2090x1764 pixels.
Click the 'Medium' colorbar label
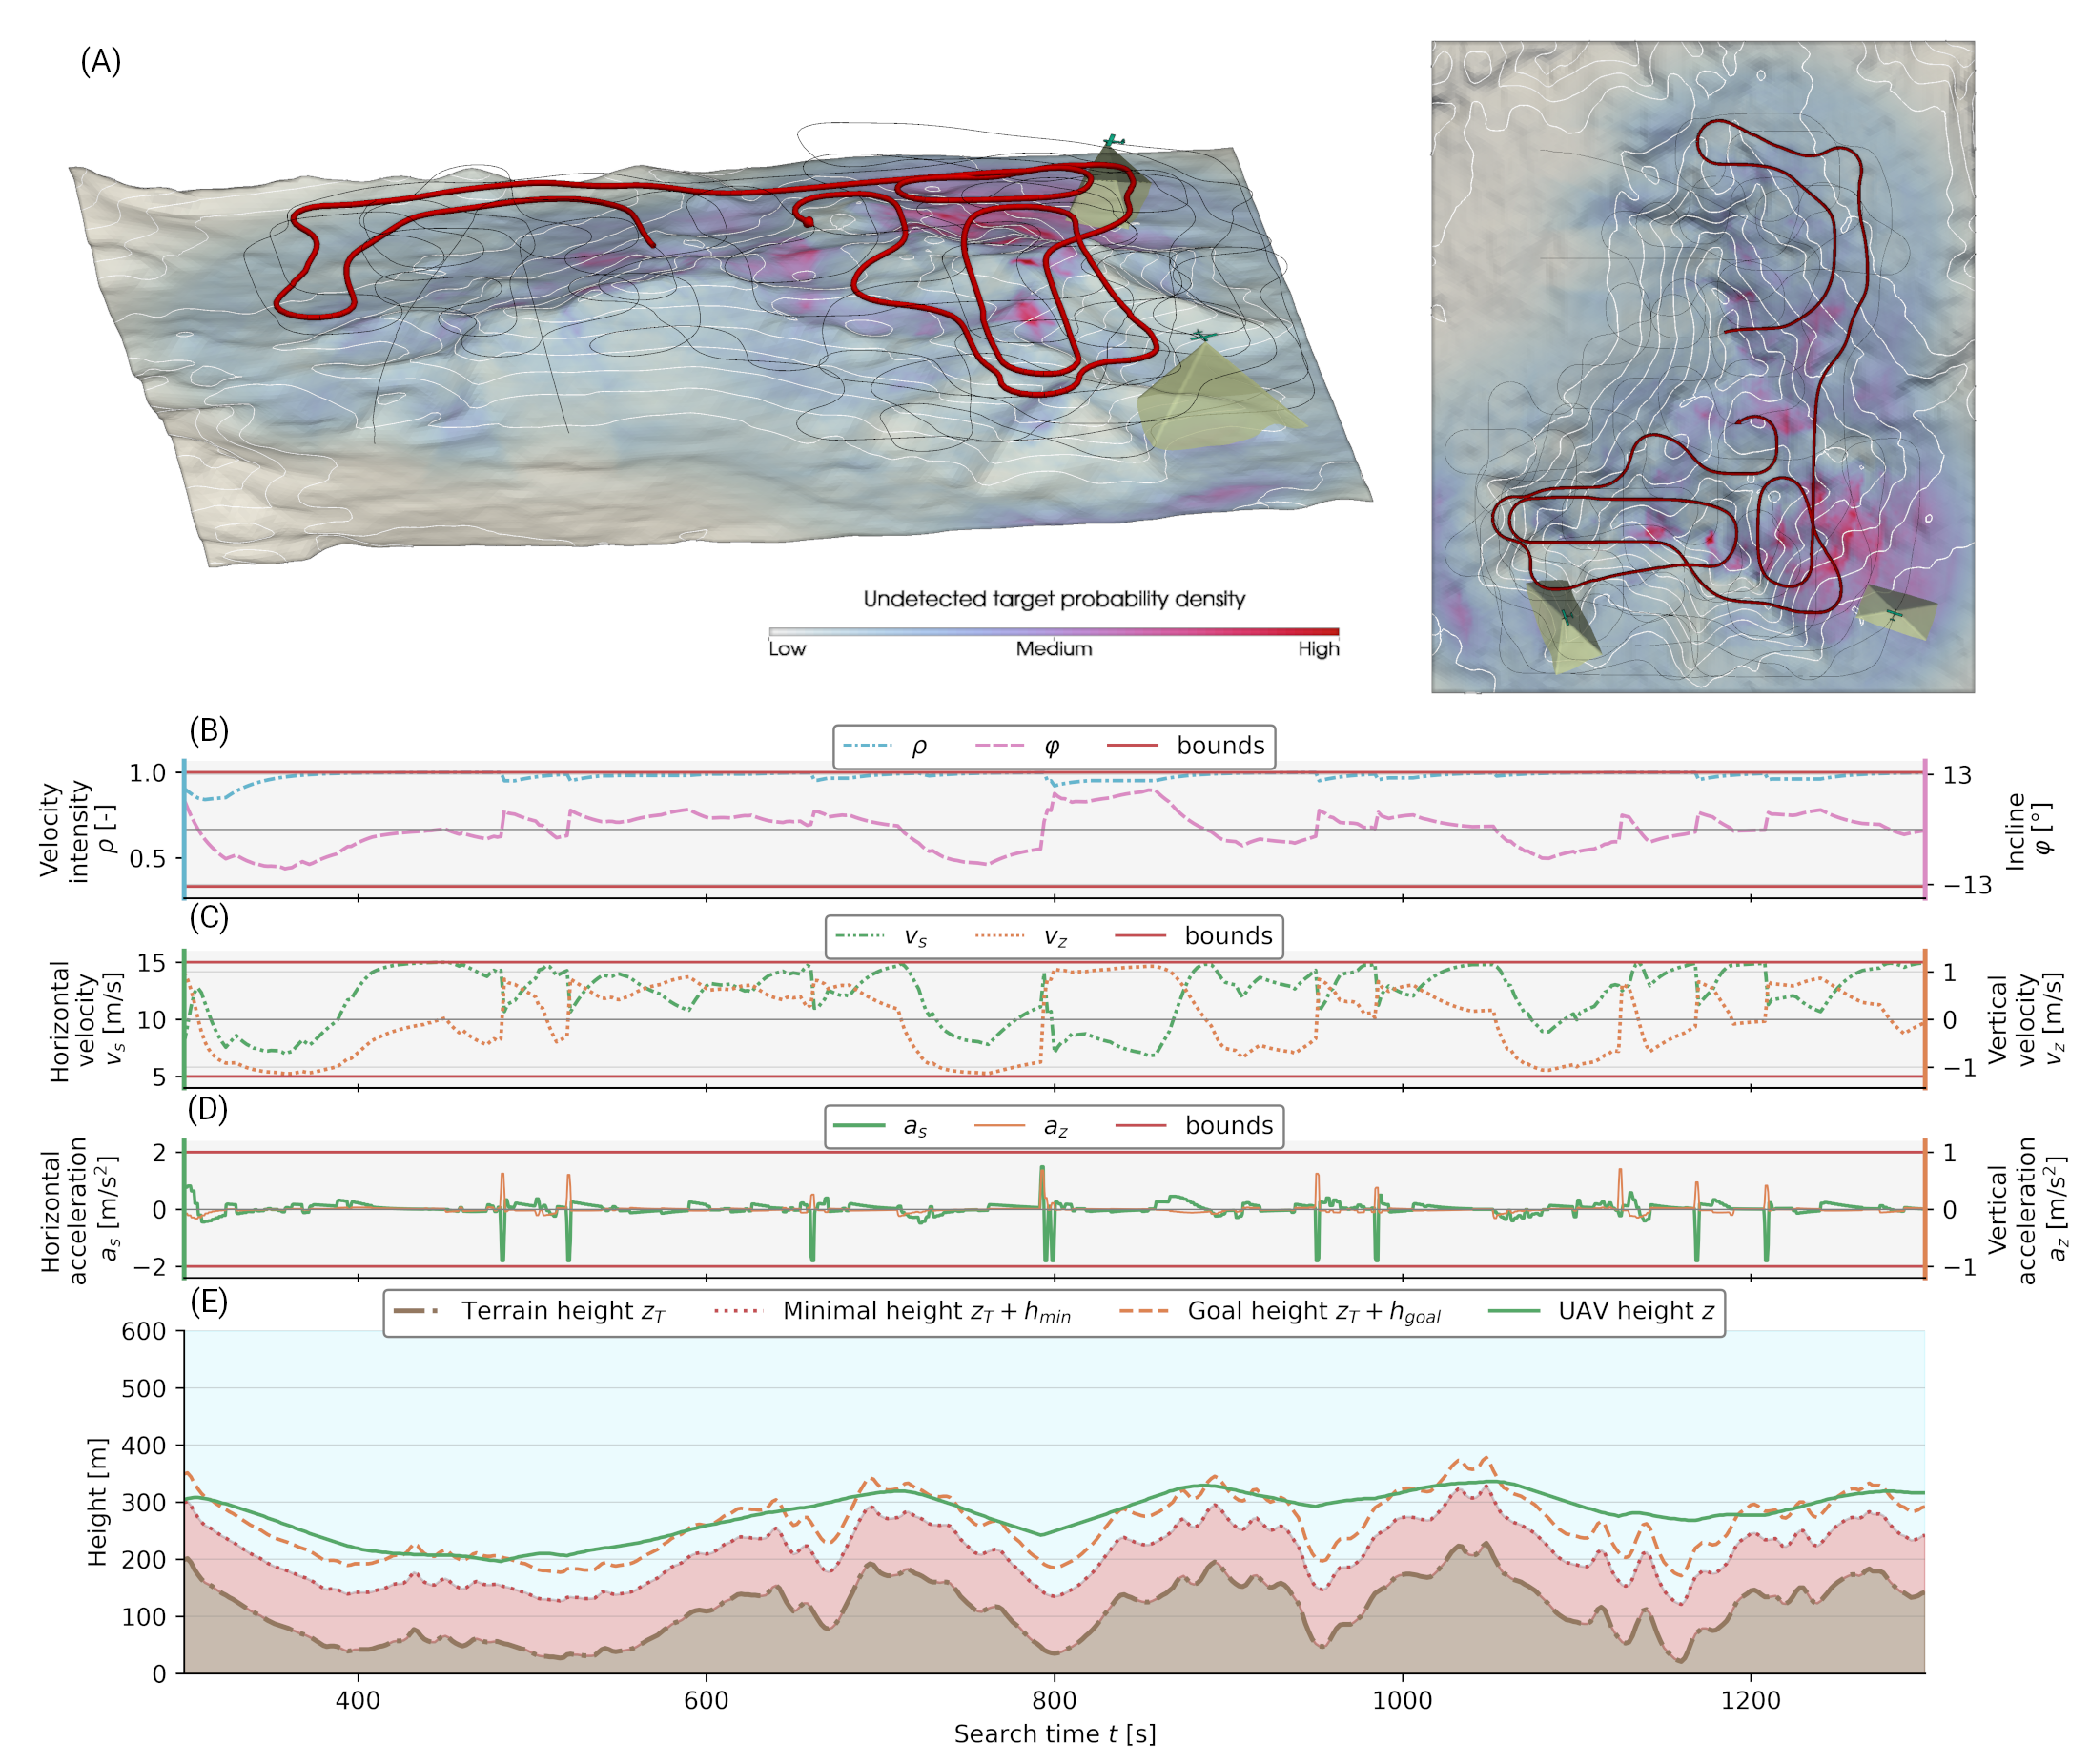click(x=1054, y=649)
